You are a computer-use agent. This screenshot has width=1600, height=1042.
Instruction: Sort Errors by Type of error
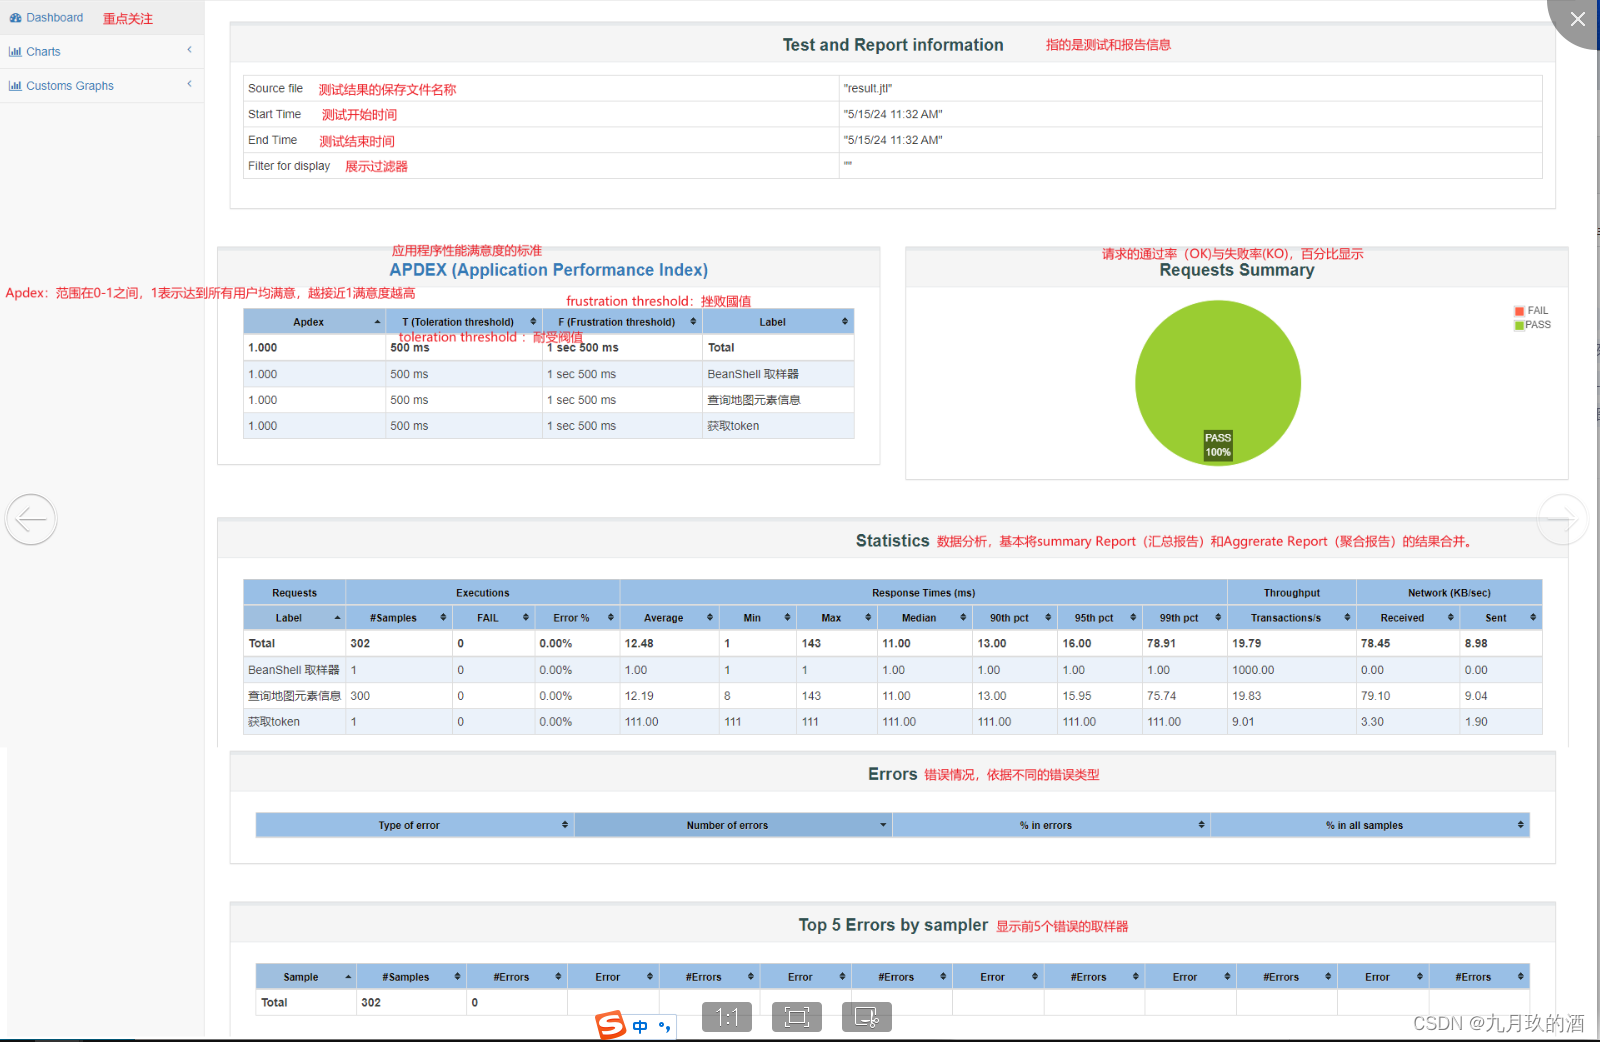(x=414, y=825)
